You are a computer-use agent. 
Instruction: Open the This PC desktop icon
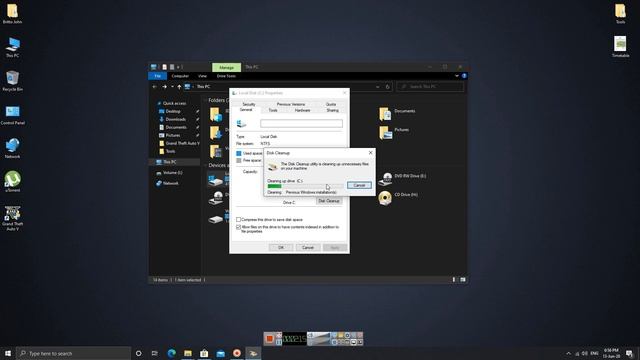(x=12, y=47)
